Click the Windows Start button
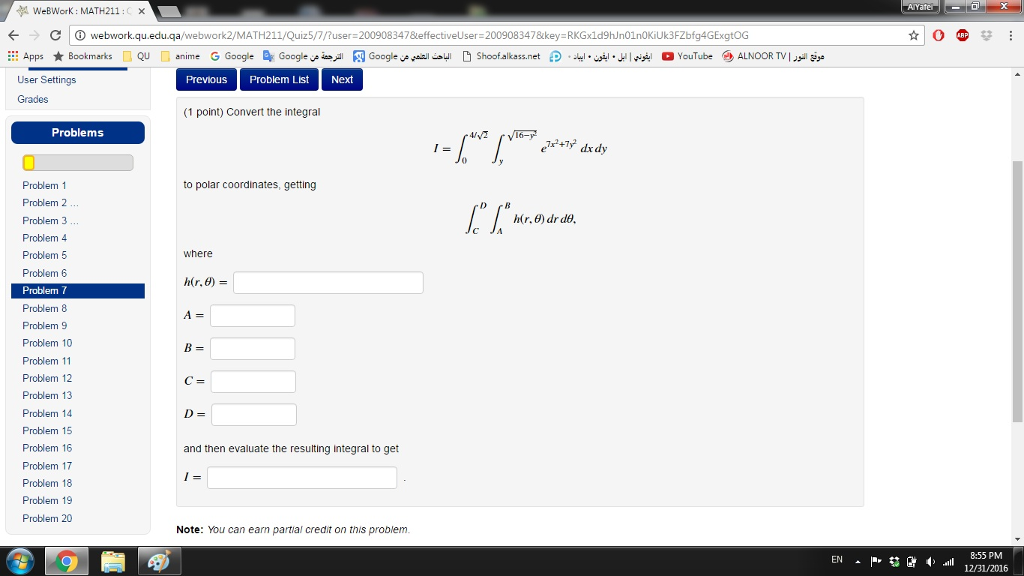 pos(17,562)
